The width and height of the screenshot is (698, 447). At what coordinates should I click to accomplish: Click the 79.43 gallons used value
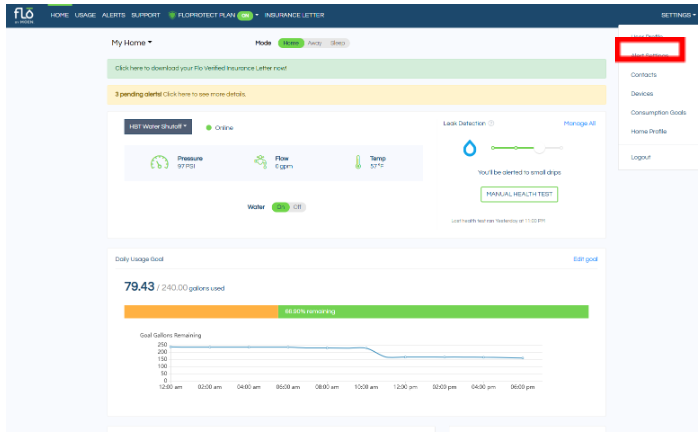pyautogui.click(x=139, y=287)
